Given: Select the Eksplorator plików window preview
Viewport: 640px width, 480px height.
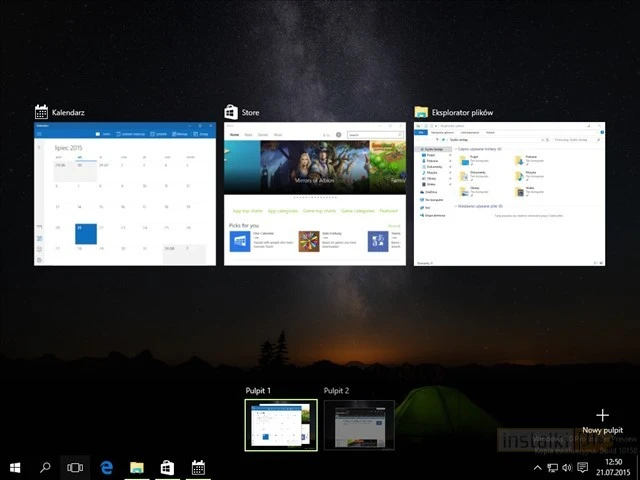Looking at the screenshot, I should click(510, 194).
